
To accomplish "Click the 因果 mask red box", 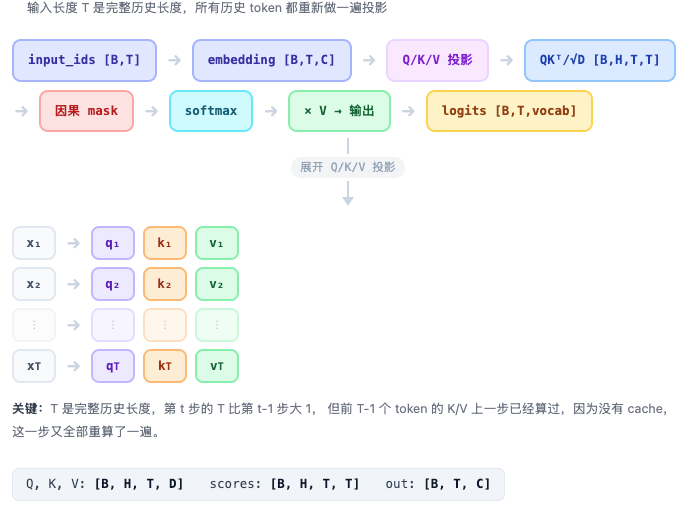I will click(87, 111).
